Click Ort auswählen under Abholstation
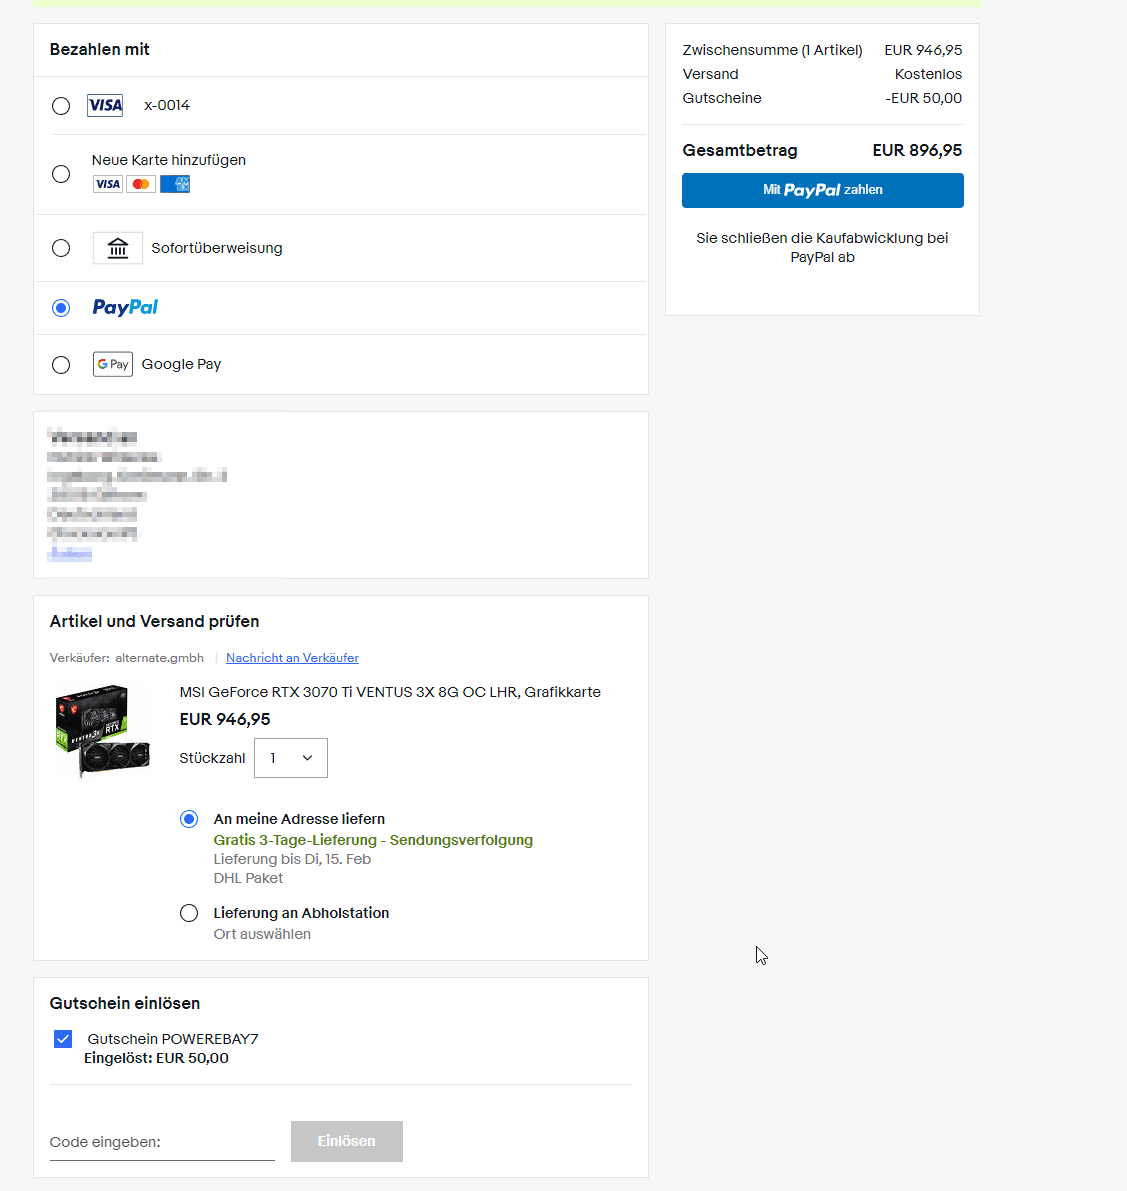The image size is (1127, 1191). [x=262, y=934]
